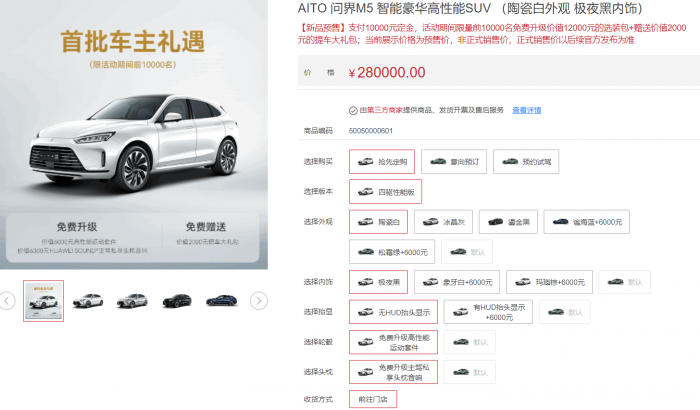Select 免费升级主驾私享头枕音响 option
Screen dimensions: 700x410
(x=393, y=372)
